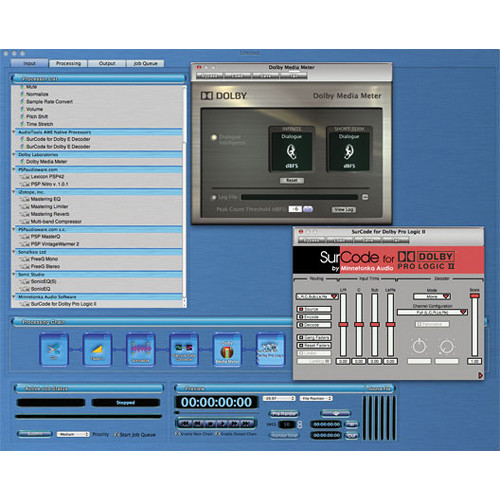The image size is (500, 500).
Task: Collapse the Minnetonka Audio Software group
Action: pos(14,297)
